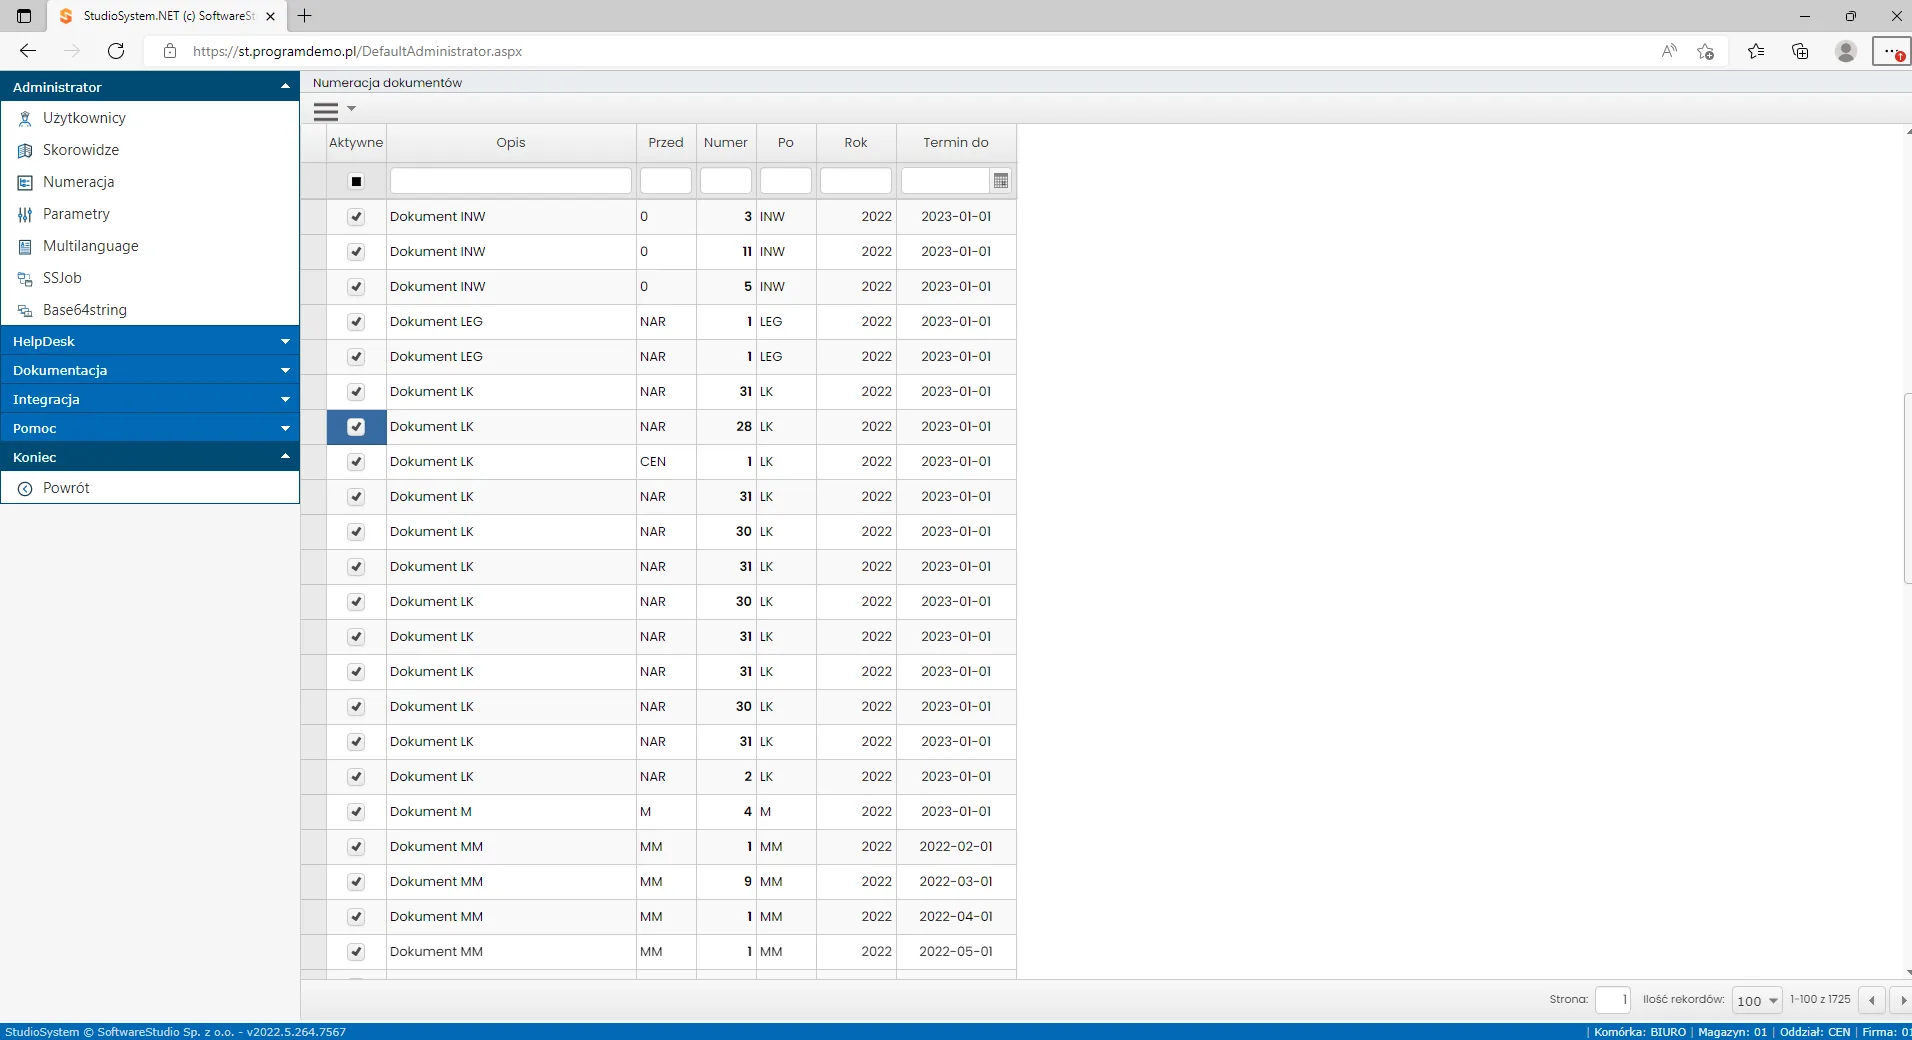Go to the next page of records
Viewport: 1912px width, 1040px height.
[1901, 1000]
